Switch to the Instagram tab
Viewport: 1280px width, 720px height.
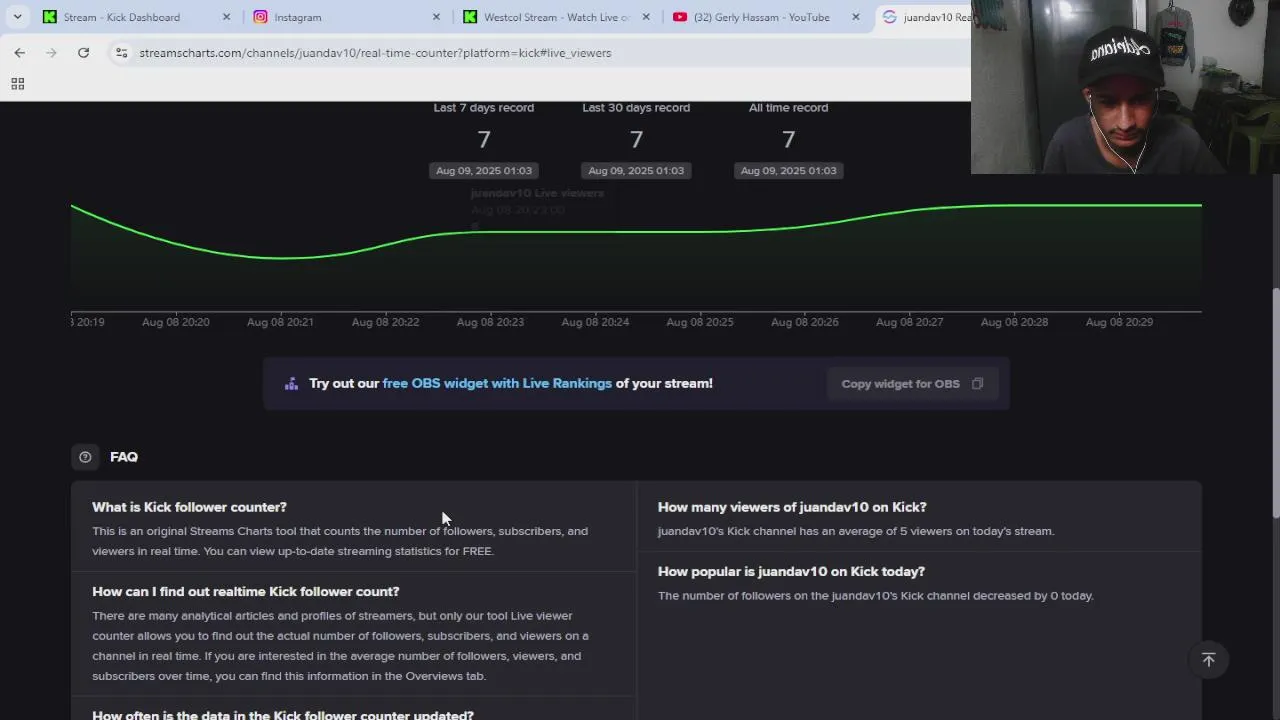pos(345,17)
